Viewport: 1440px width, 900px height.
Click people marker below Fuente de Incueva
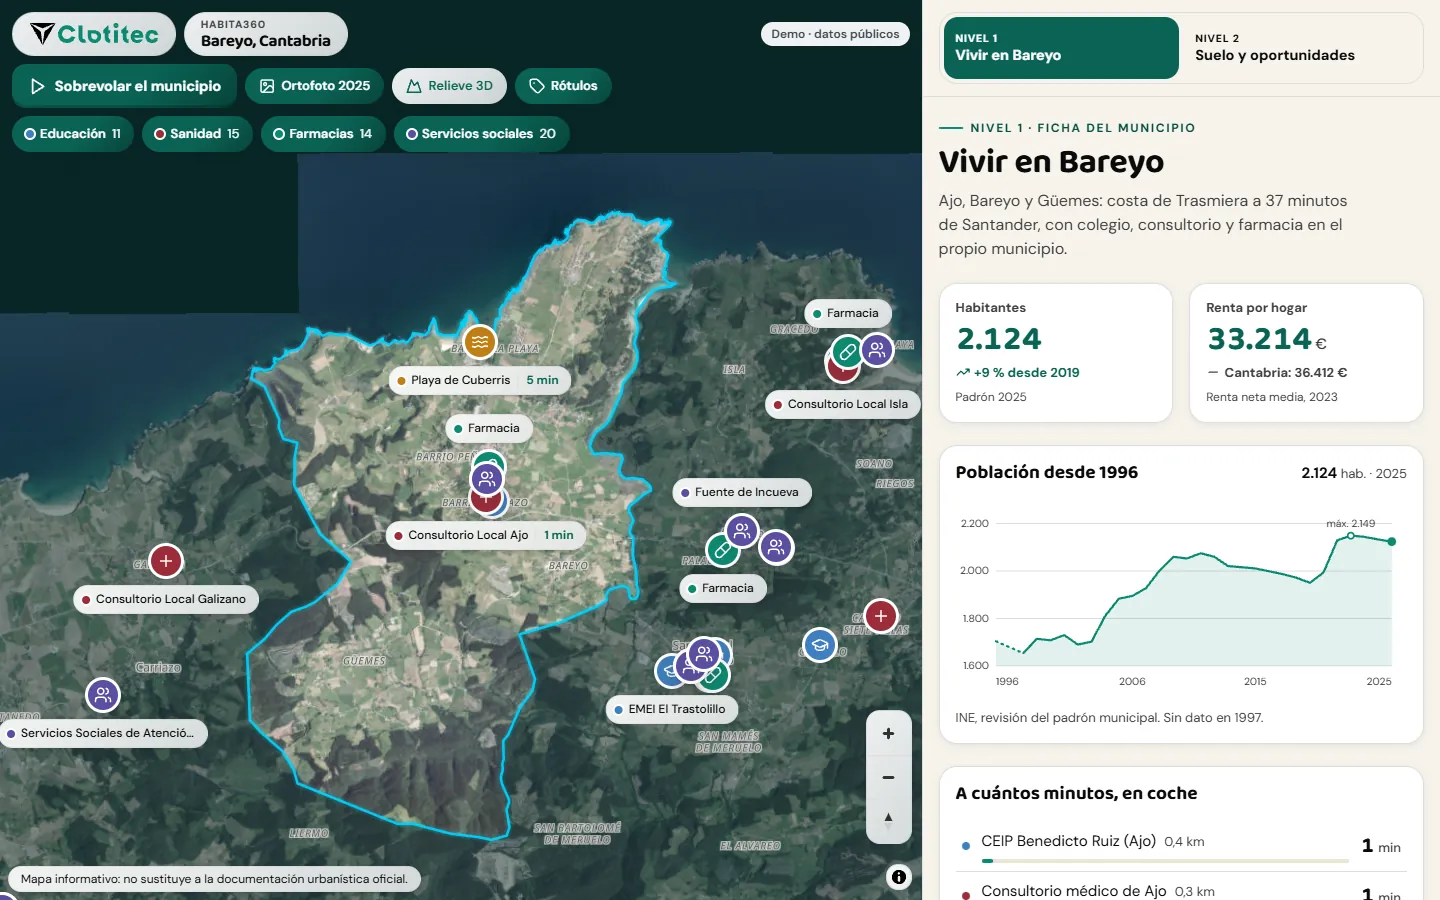(x=742, y=531)
